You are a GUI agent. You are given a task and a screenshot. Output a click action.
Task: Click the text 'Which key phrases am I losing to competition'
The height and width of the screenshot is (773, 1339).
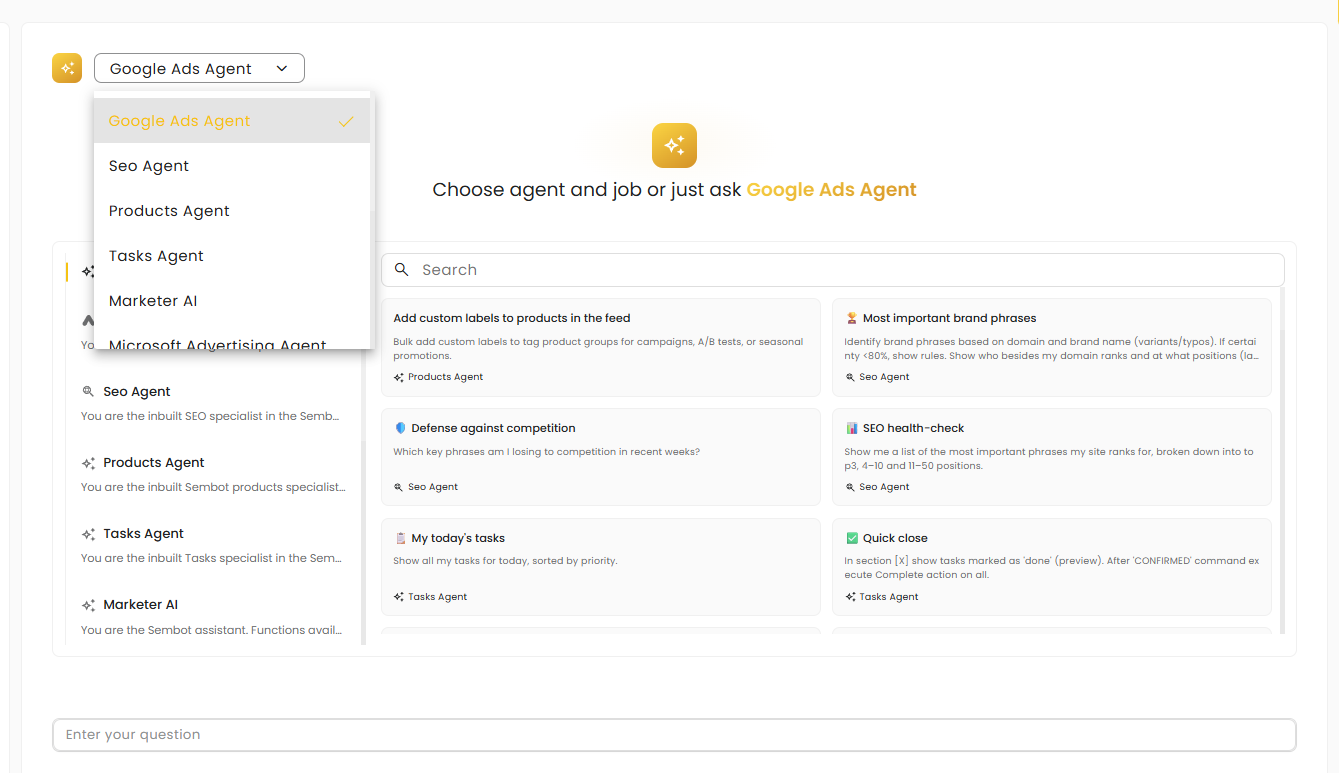pyautogui.click(x=547, y=452)
